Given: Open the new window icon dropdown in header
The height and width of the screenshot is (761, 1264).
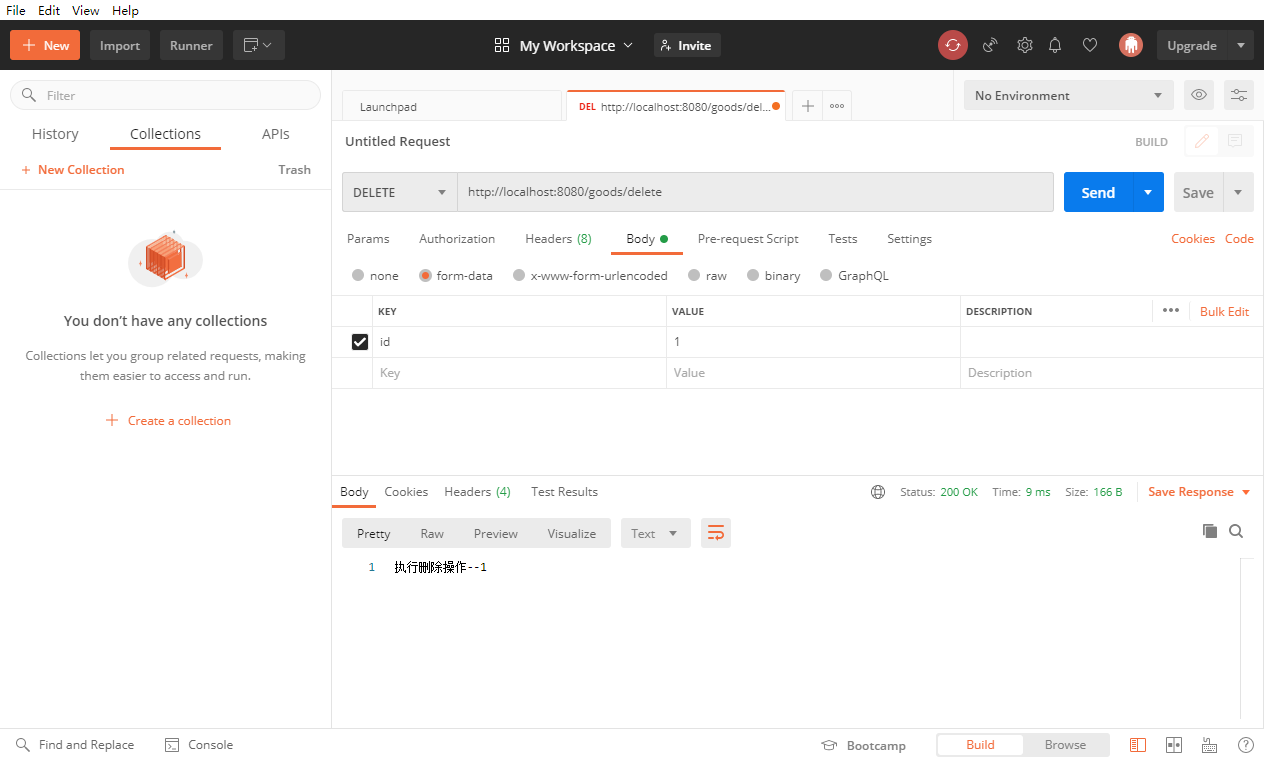Looking at the screenshot, I should (x=259, y=45).
